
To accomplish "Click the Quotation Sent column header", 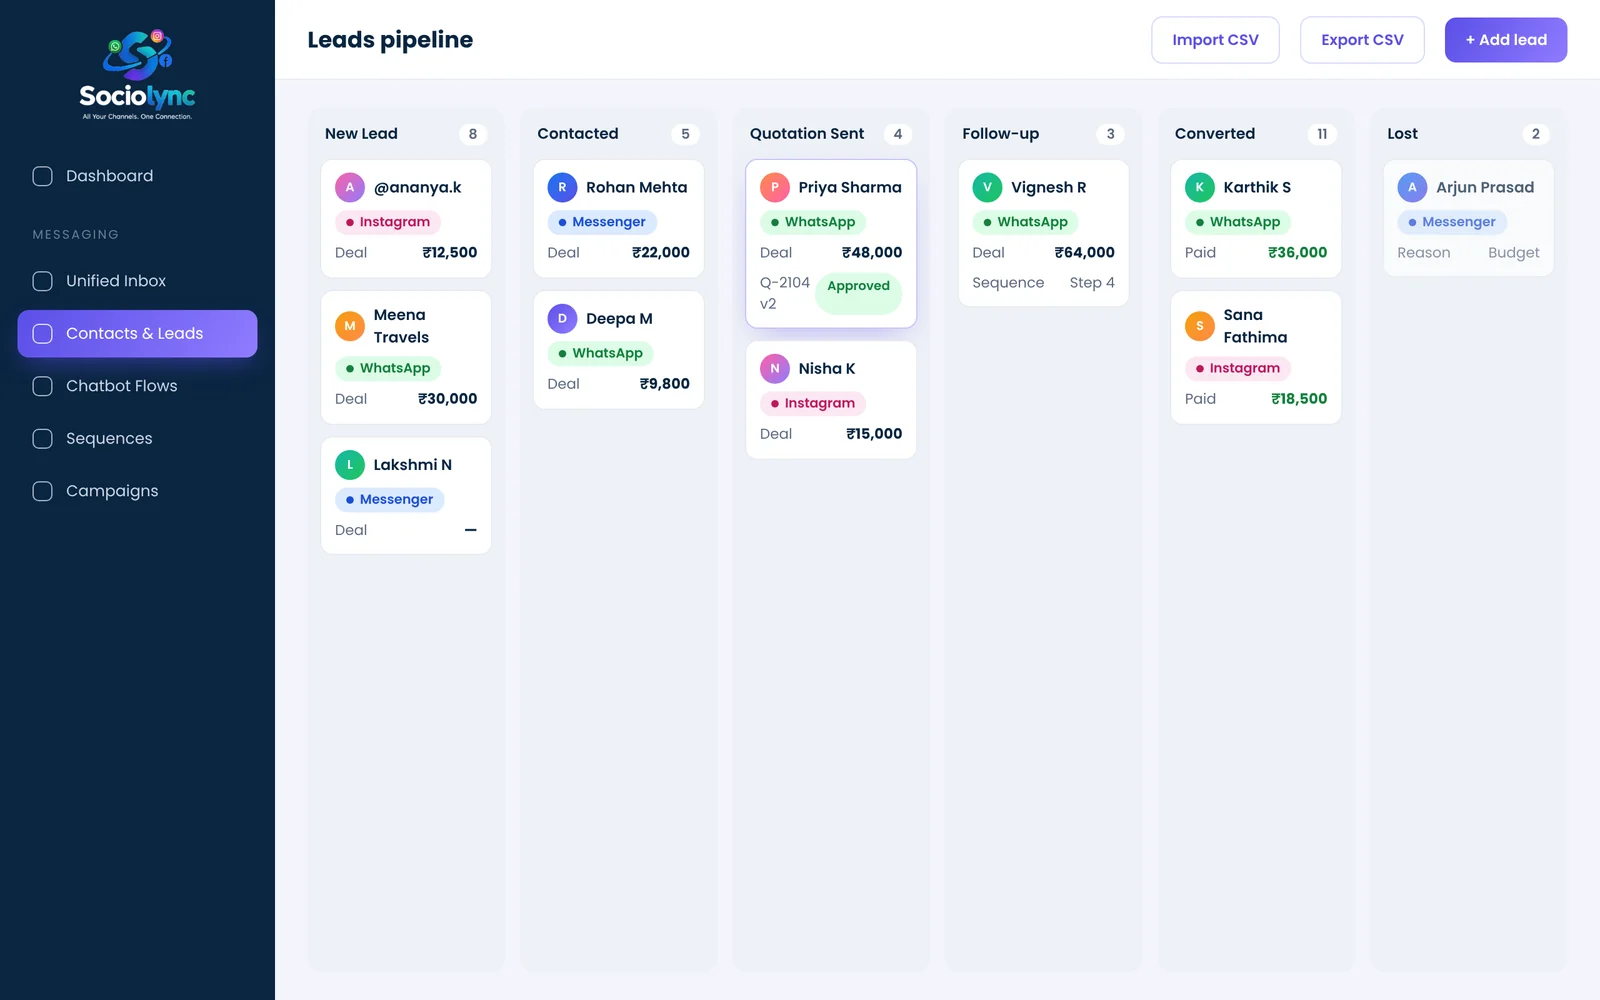I will pos(807,134).
